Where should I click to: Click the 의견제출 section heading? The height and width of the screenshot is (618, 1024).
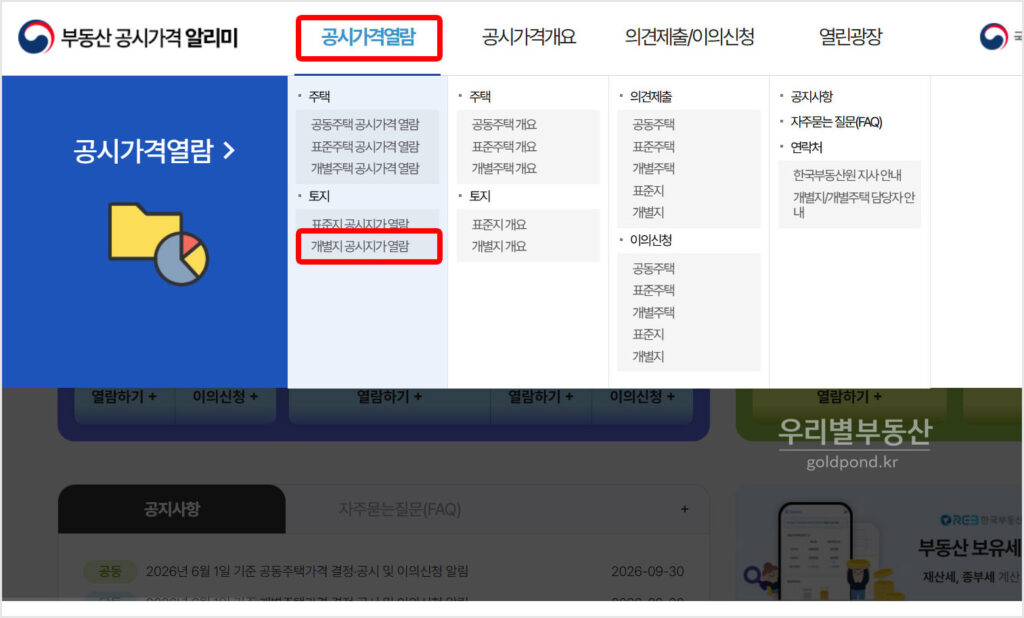[650, 97]
